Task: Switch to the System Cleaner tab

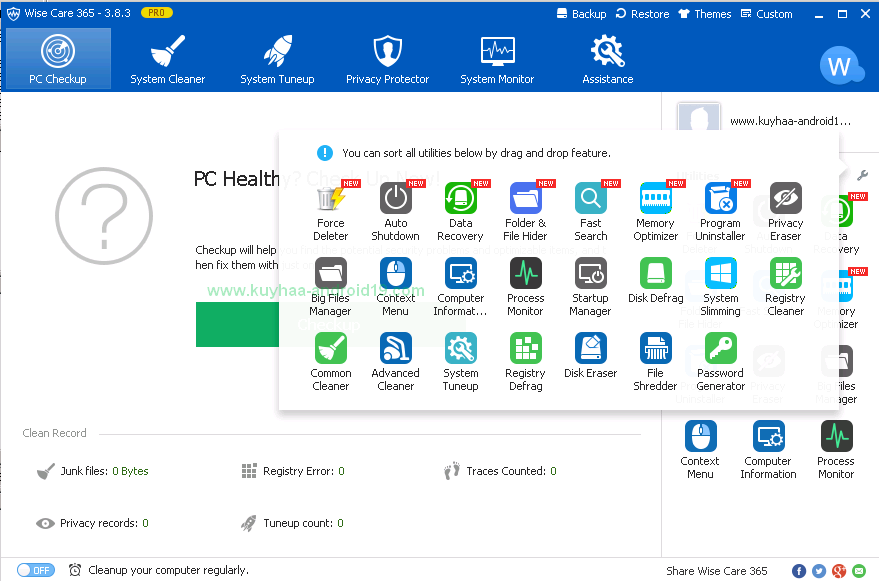Action: click(x=168, y=59)
